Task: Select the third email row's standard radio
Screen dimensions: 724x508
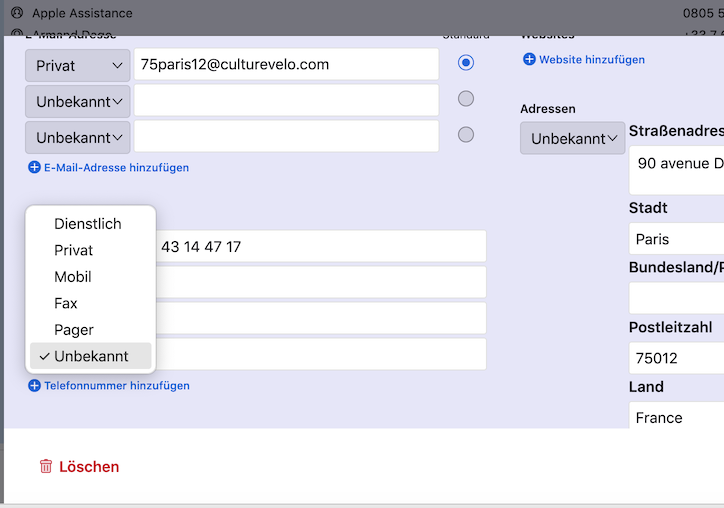Action: (465, 135)
